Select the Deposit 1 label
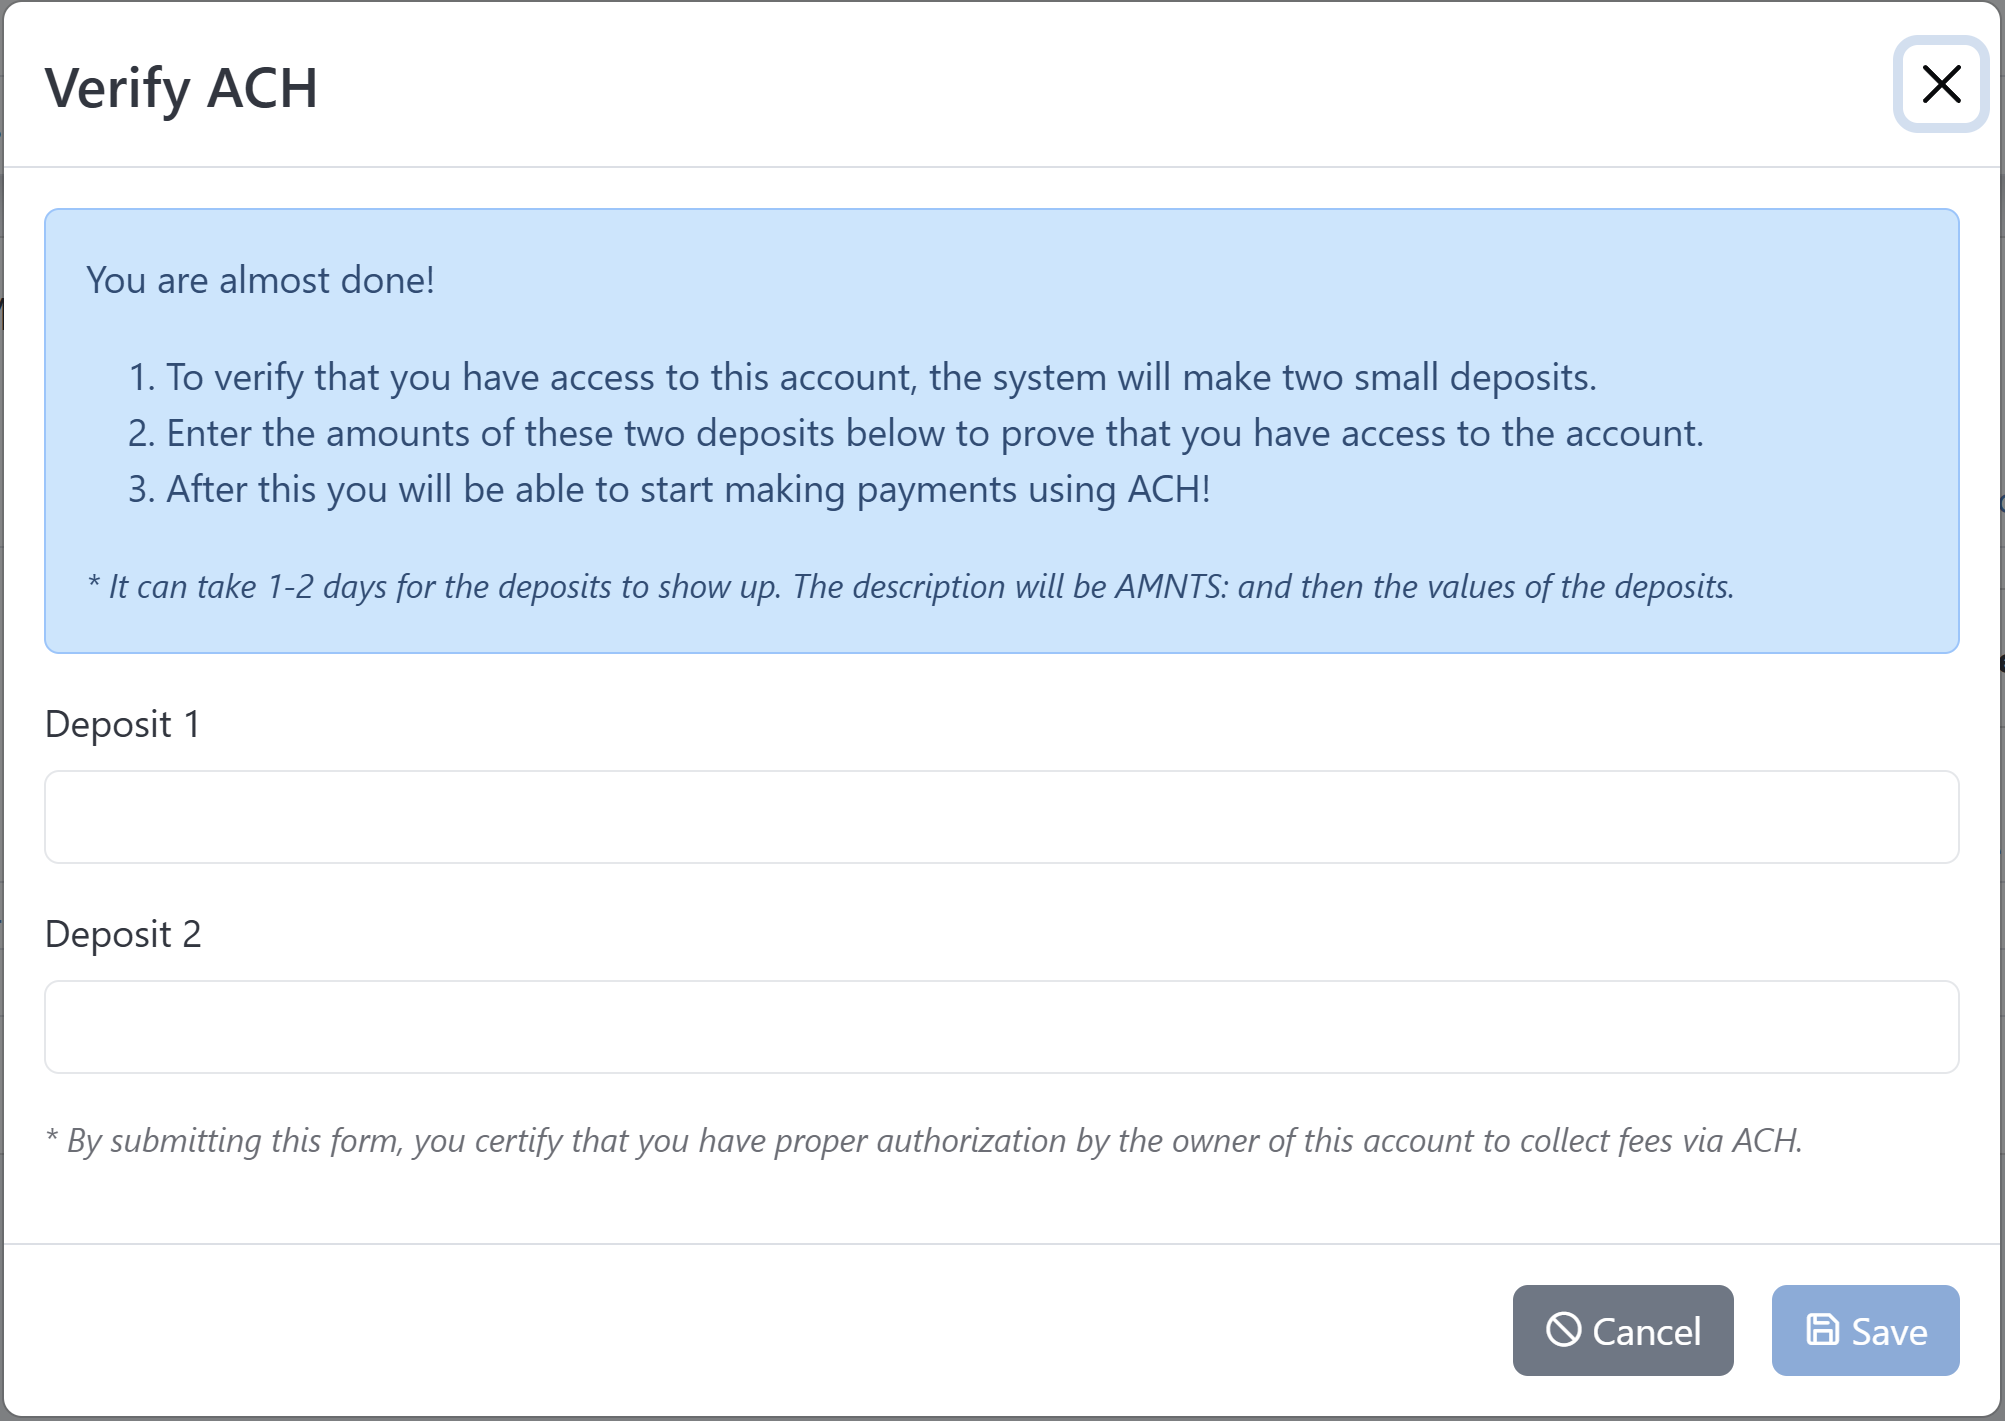Screen dimensions: 2005x1421 123,724
